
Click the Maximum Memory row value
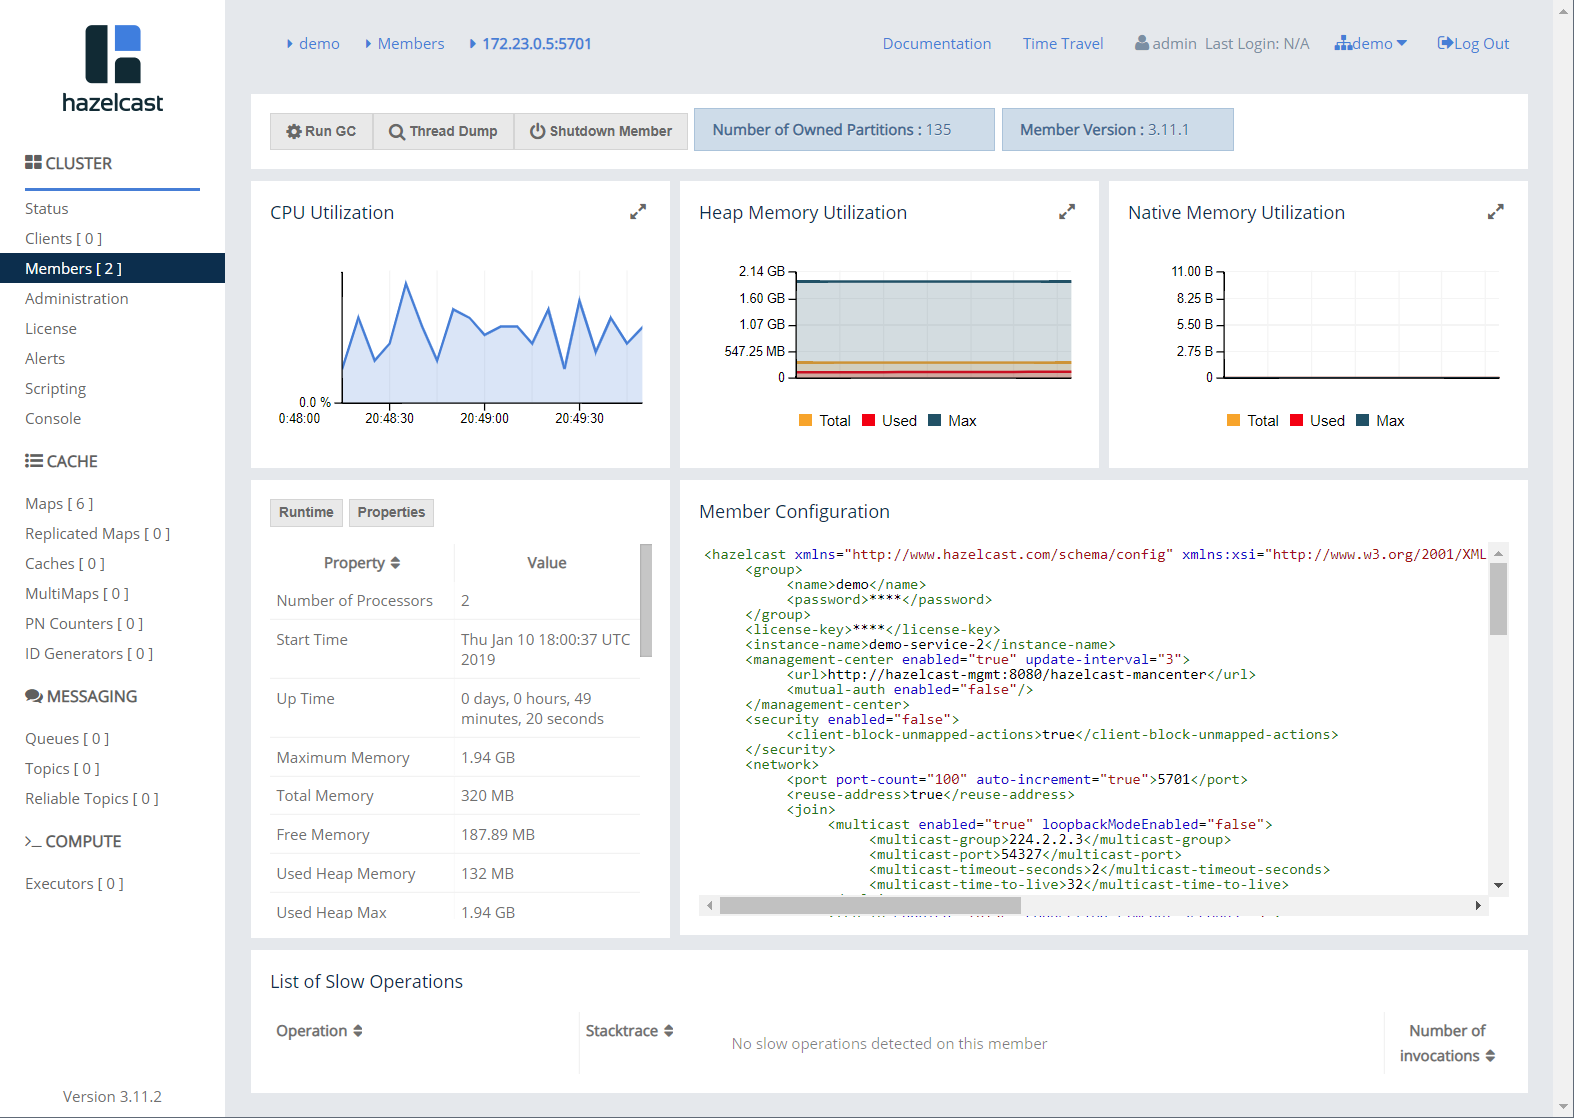pyautogui.click(x=488, y=757)
